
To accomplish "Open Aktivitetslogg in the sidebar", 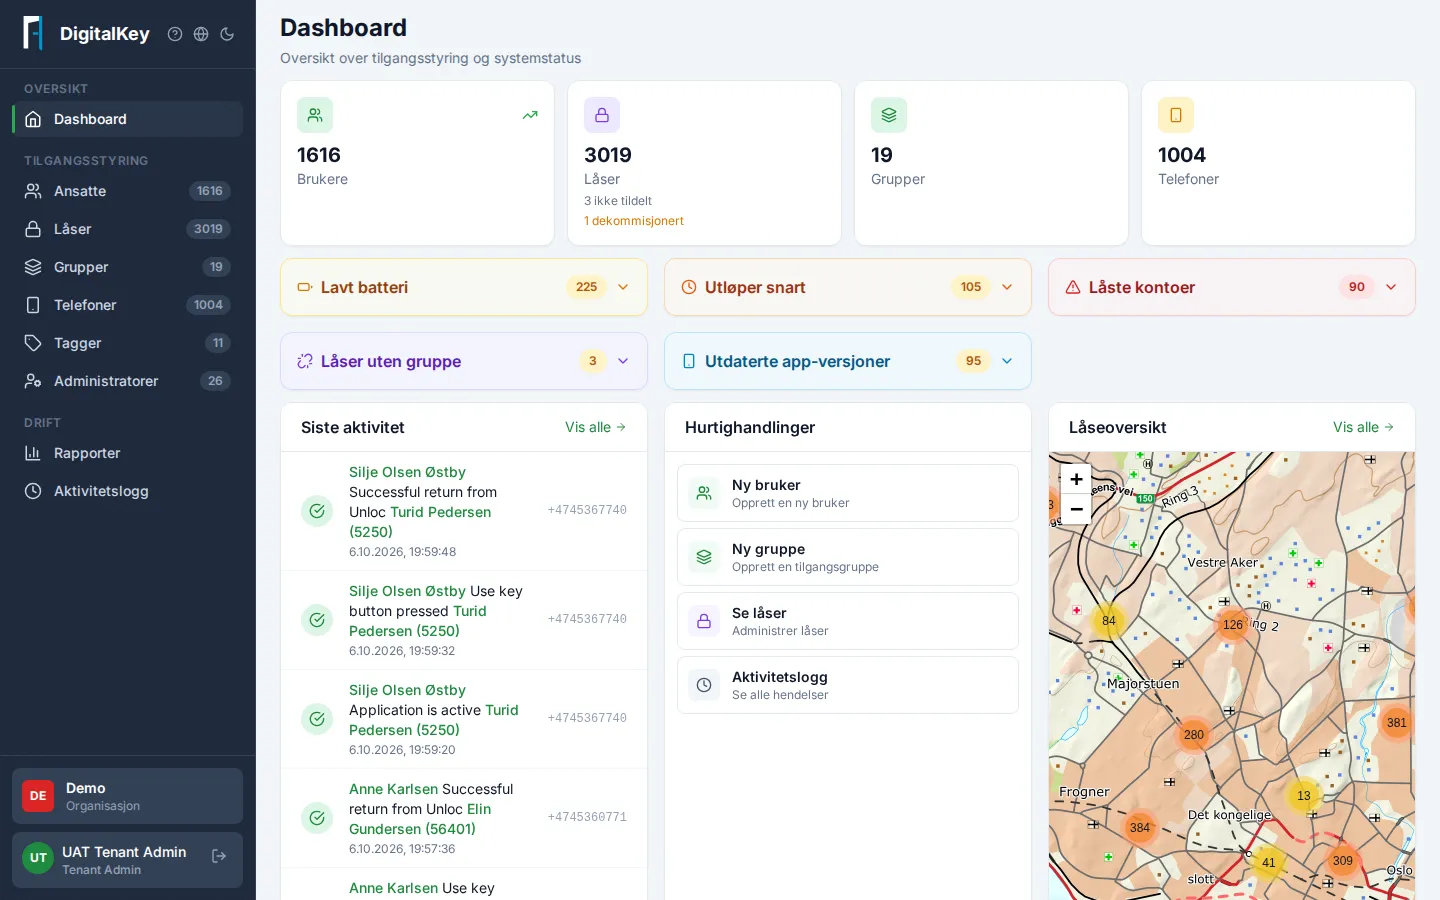I will (x=128, y=491).
